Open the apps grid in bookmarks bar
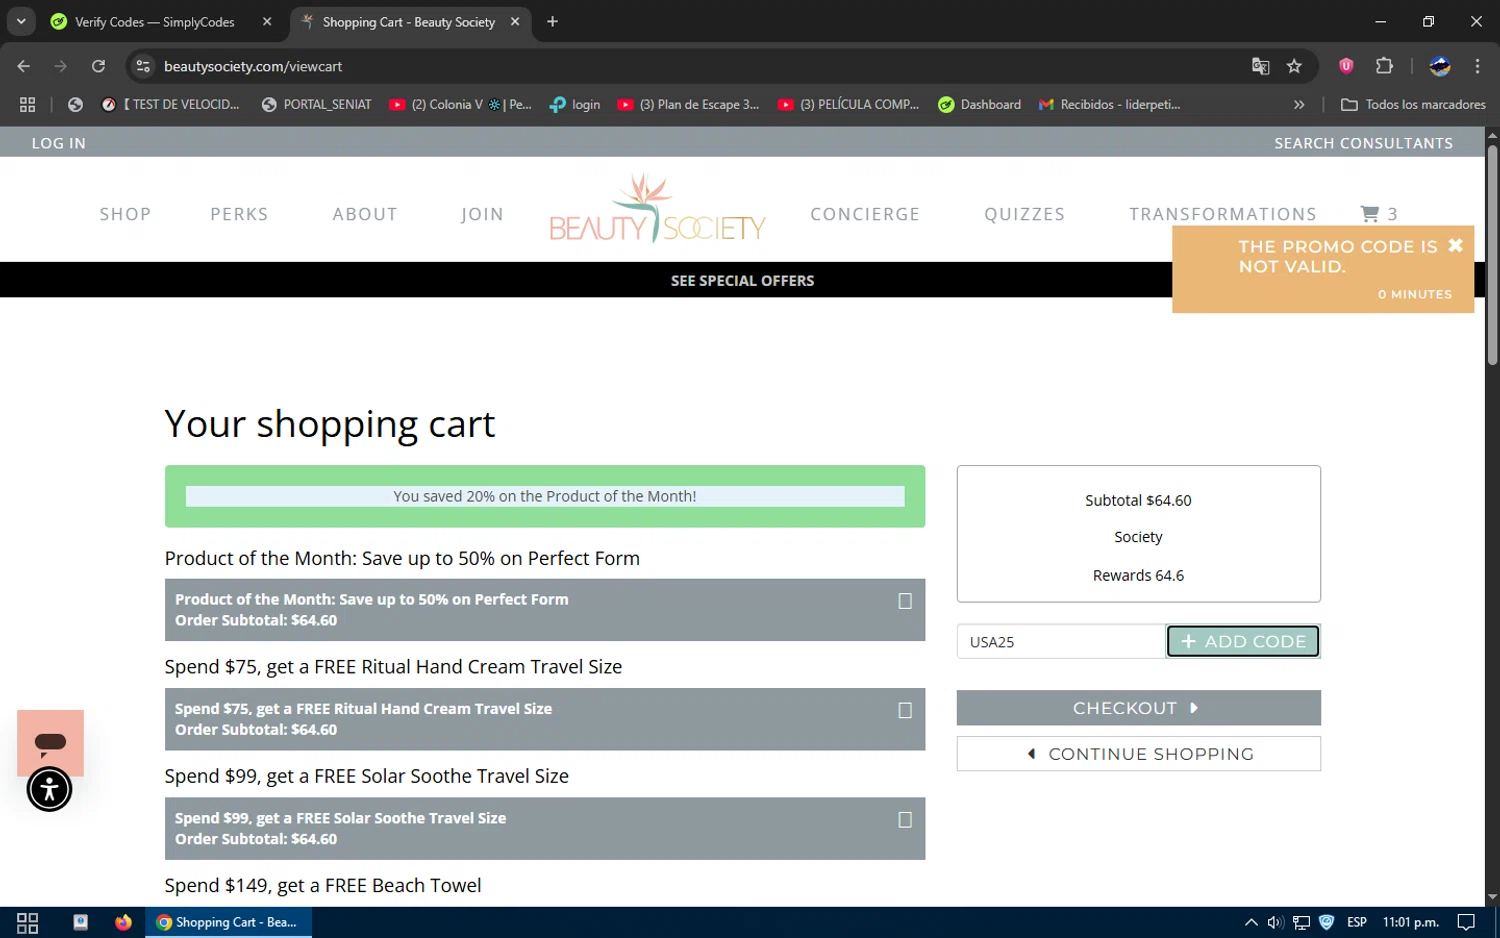The height and width of the screenshot is (938, 1500). (x=27, y=104)
